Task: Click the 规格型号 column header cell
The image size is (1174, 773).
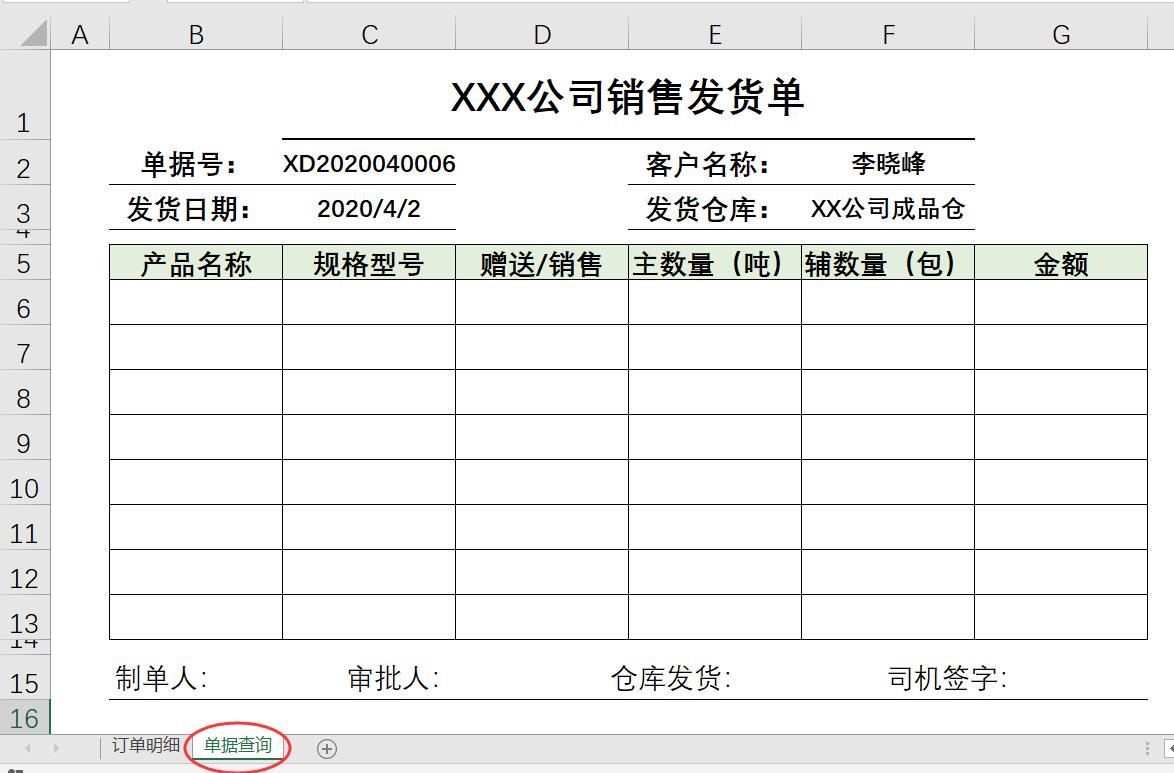Action: [x=369, y=262]
